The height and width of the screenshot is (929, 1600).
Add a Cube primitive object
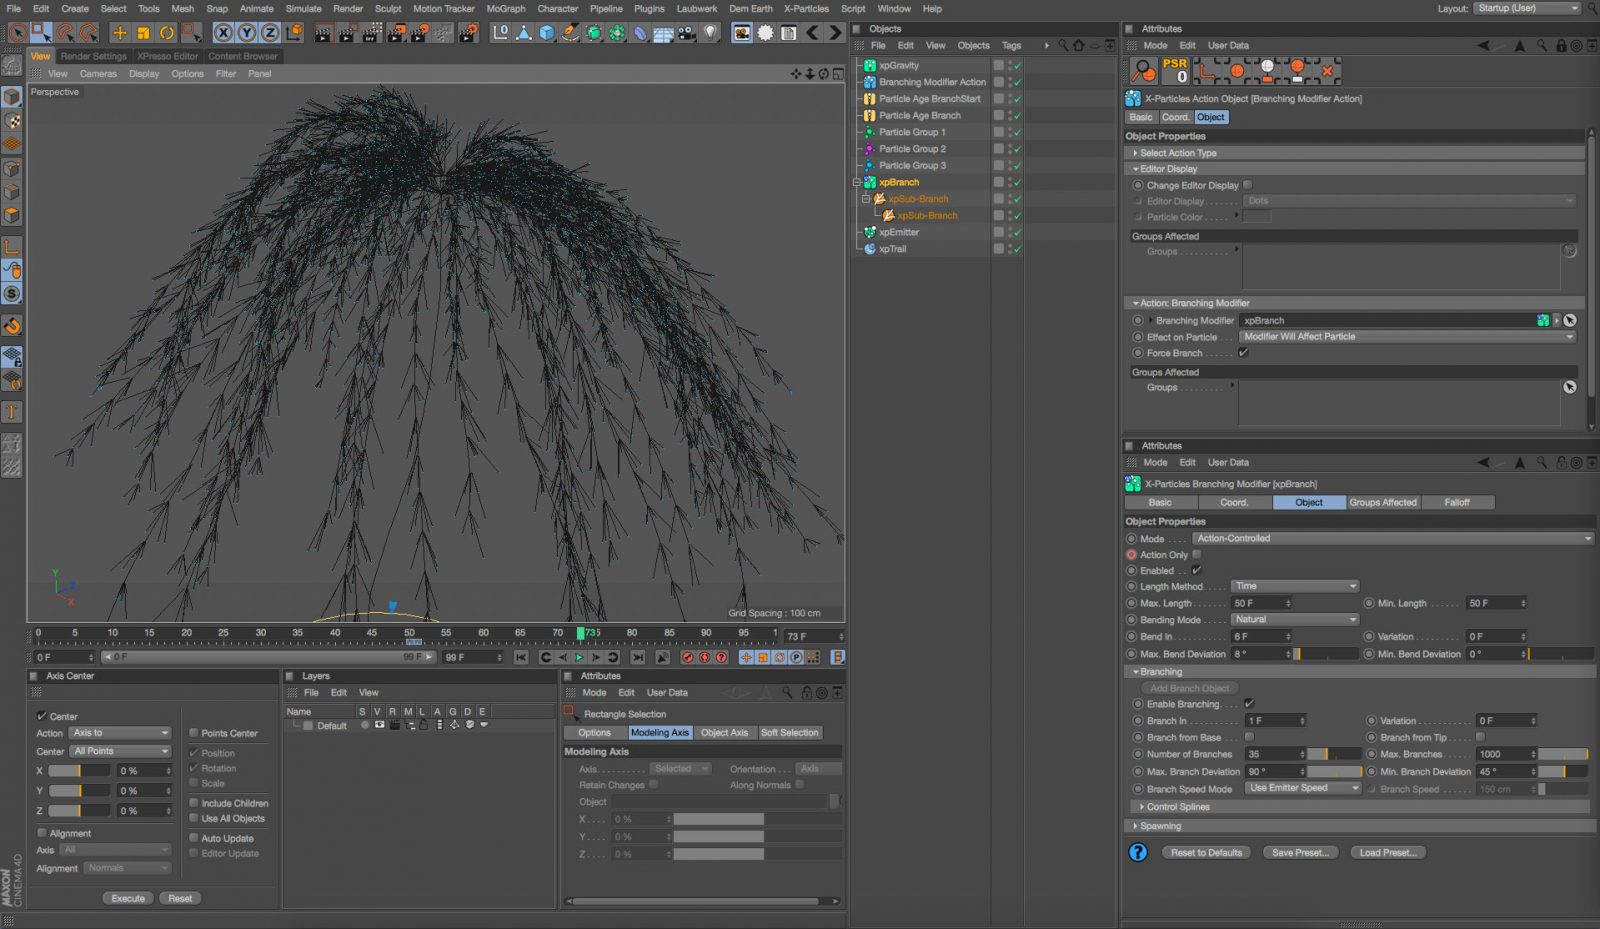(x=547, y=33)
